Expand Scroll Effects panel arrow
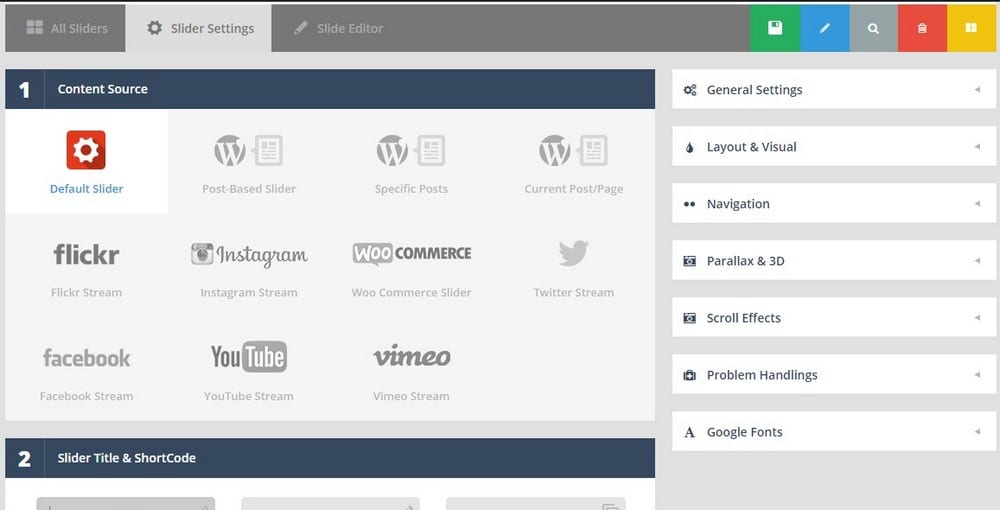This screenshot has height=510, width=1000. (977, 317)
